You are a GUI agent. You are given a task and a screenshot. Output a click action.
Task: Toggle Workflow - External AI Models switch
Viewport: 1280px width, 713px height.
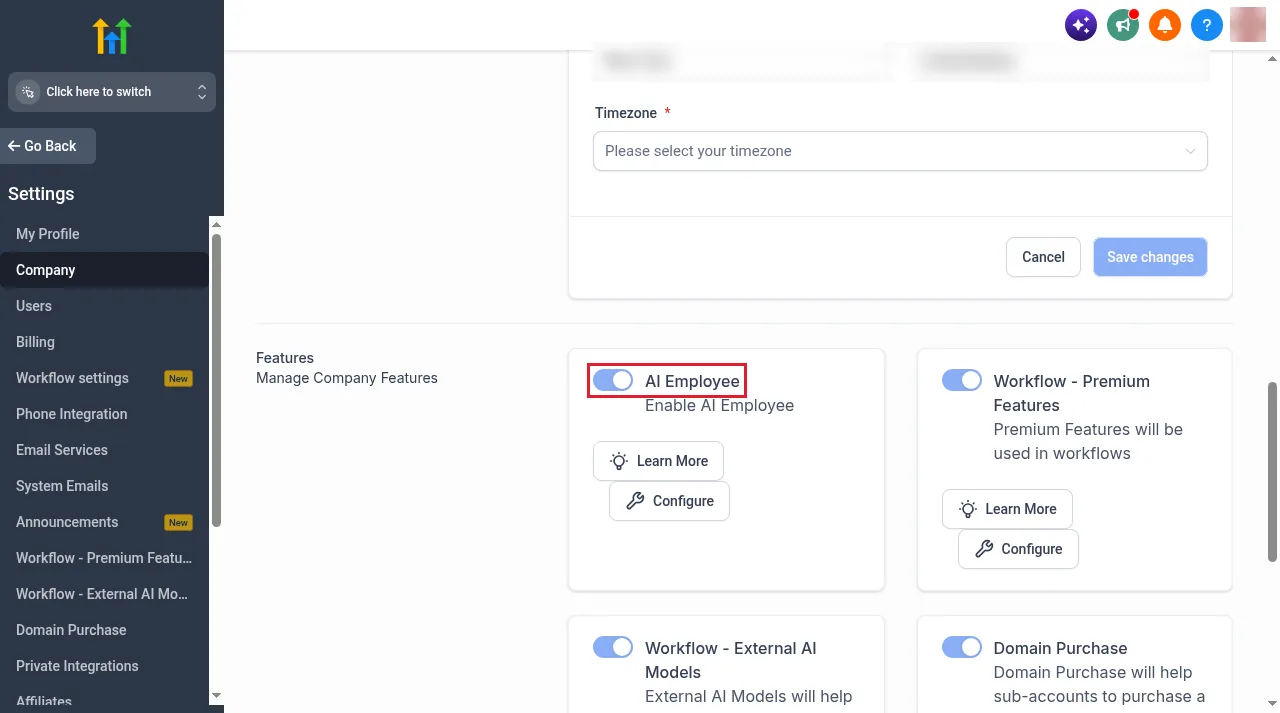click(x=613, y=647)
